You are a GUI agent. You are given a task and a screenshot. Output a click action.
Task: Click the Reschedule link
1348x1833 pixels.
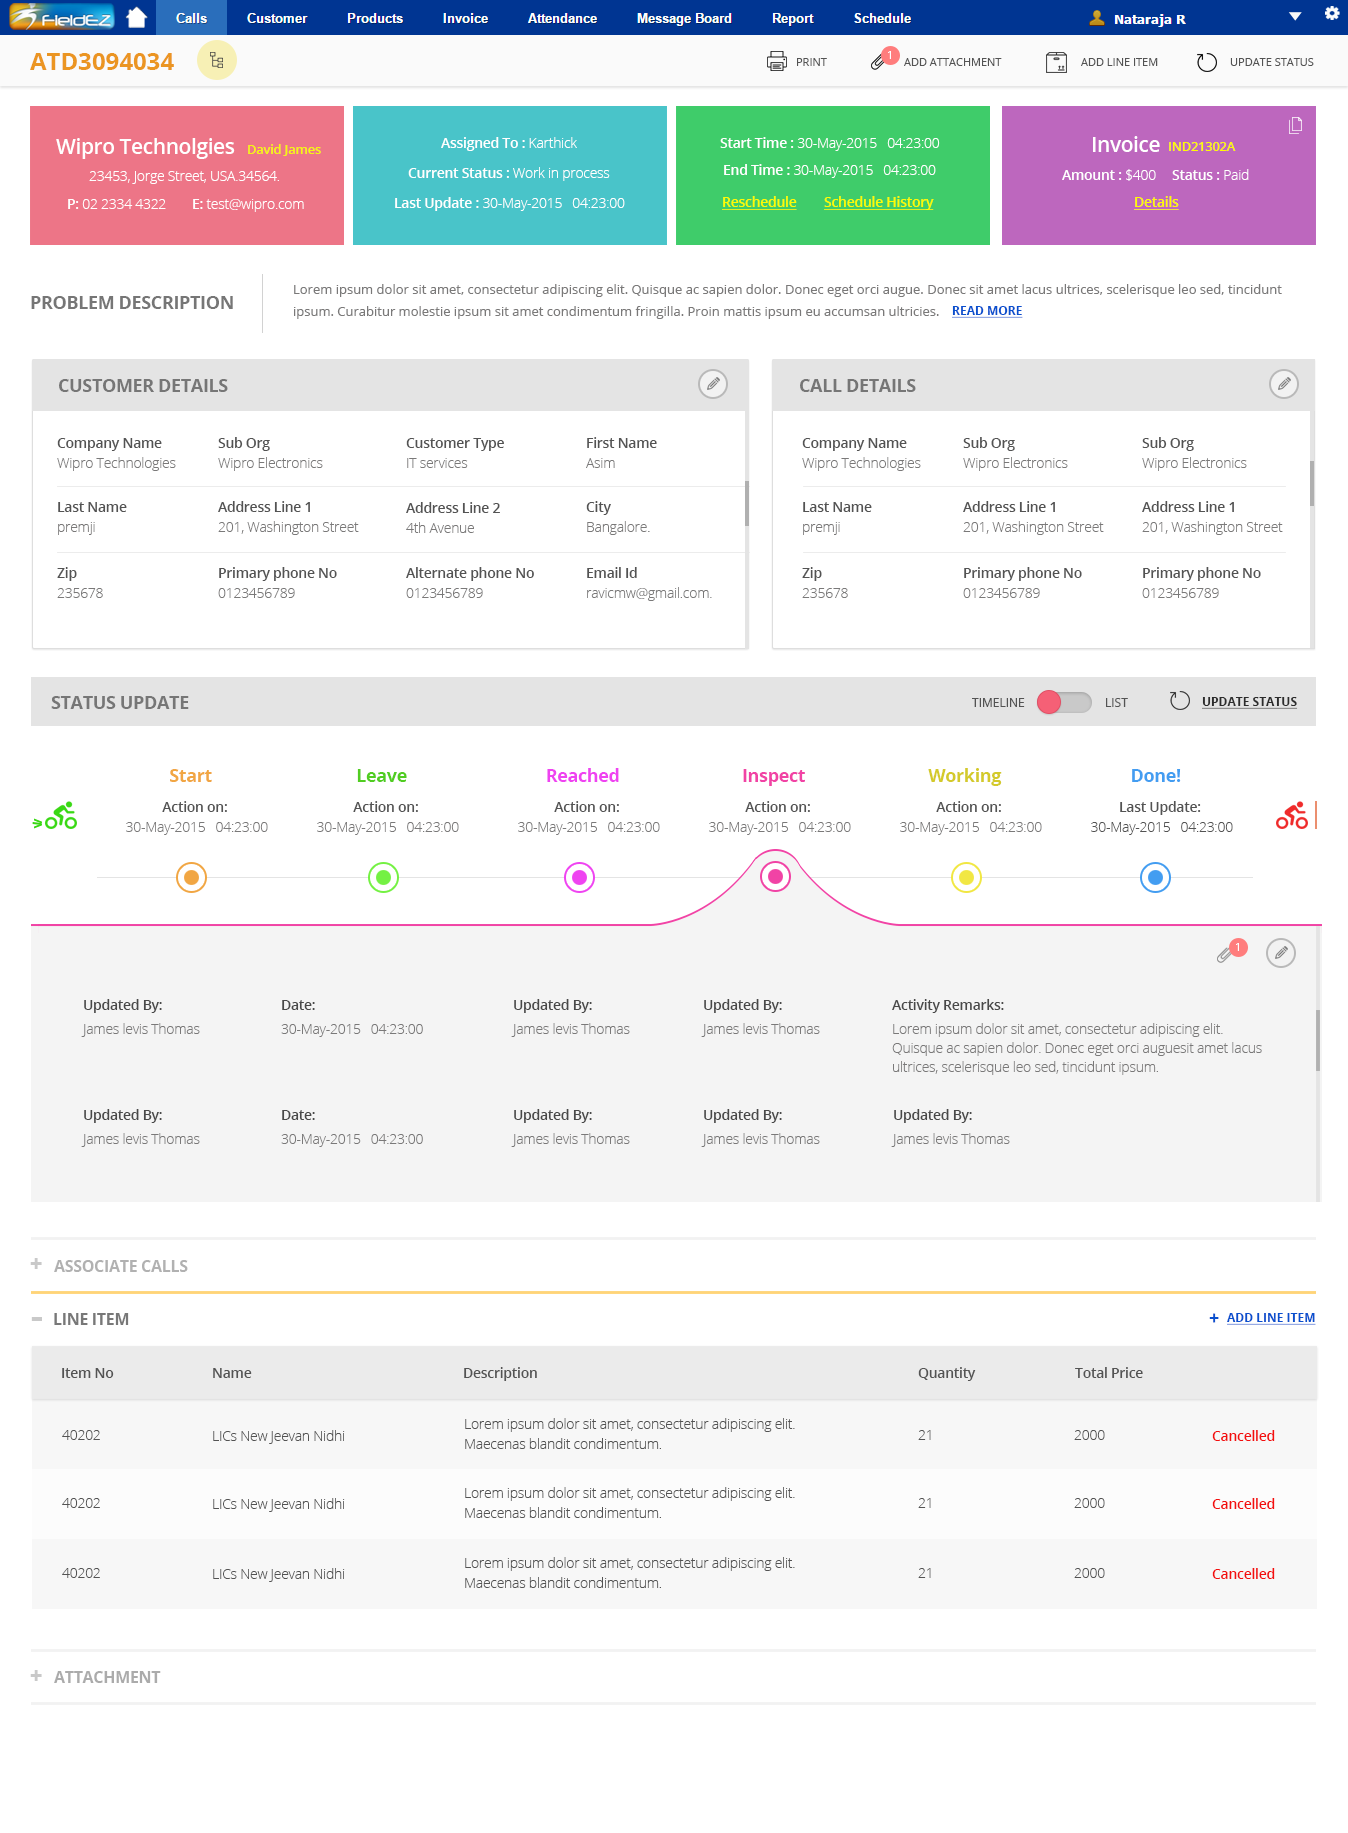[x=759, y=202]
